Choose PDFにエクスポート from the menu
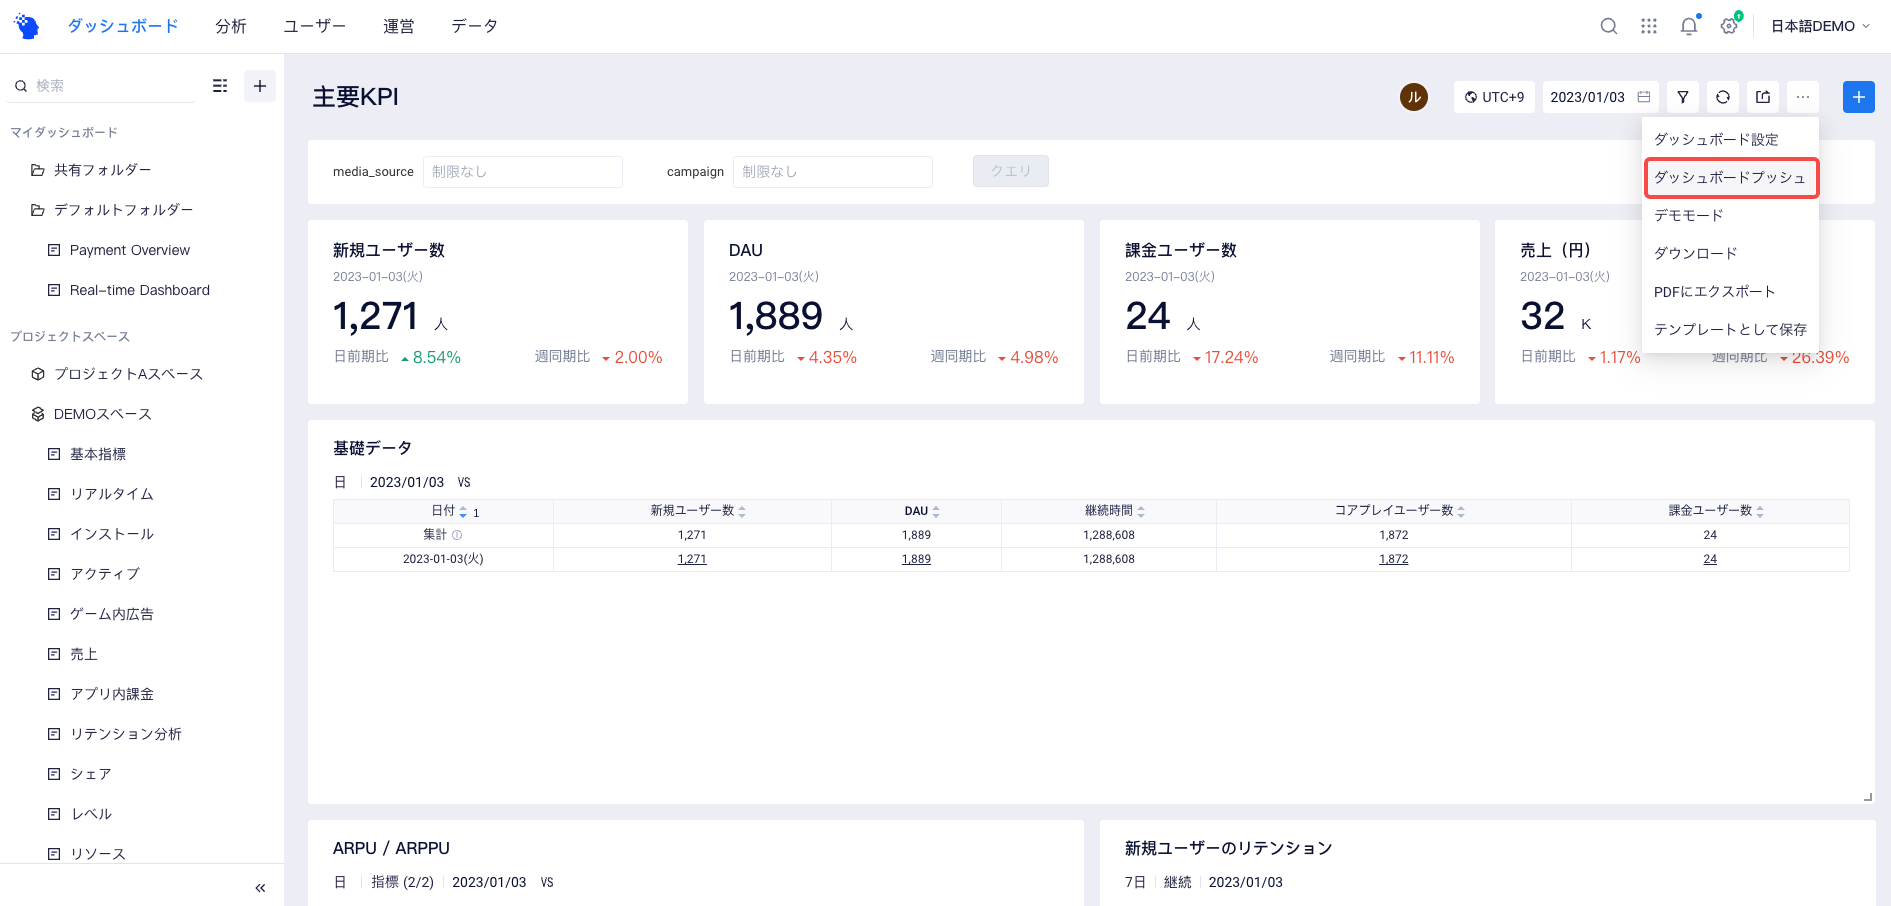 tap(1714, 292)
